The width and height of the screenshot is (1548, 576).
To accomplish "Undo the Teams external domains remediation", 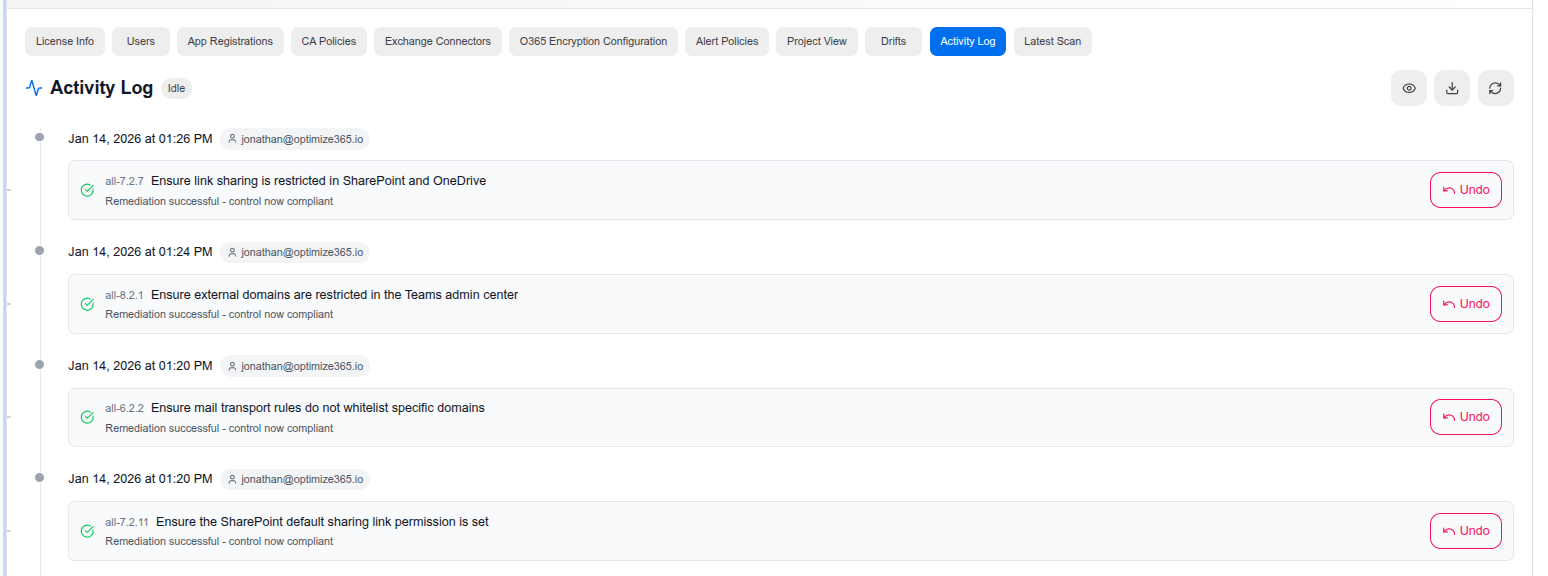I will tap(1465, 304).
